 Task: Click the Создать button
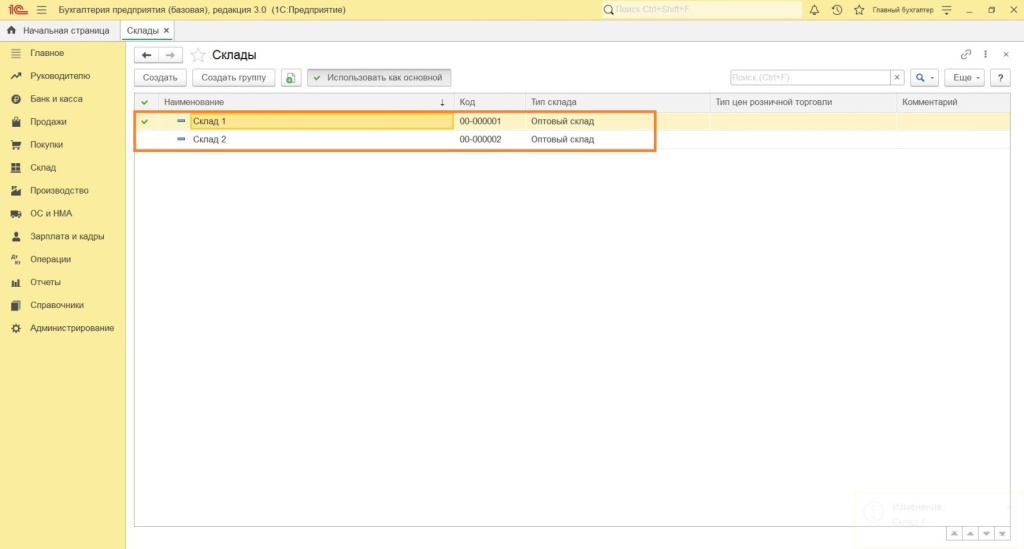click(160, 78)
